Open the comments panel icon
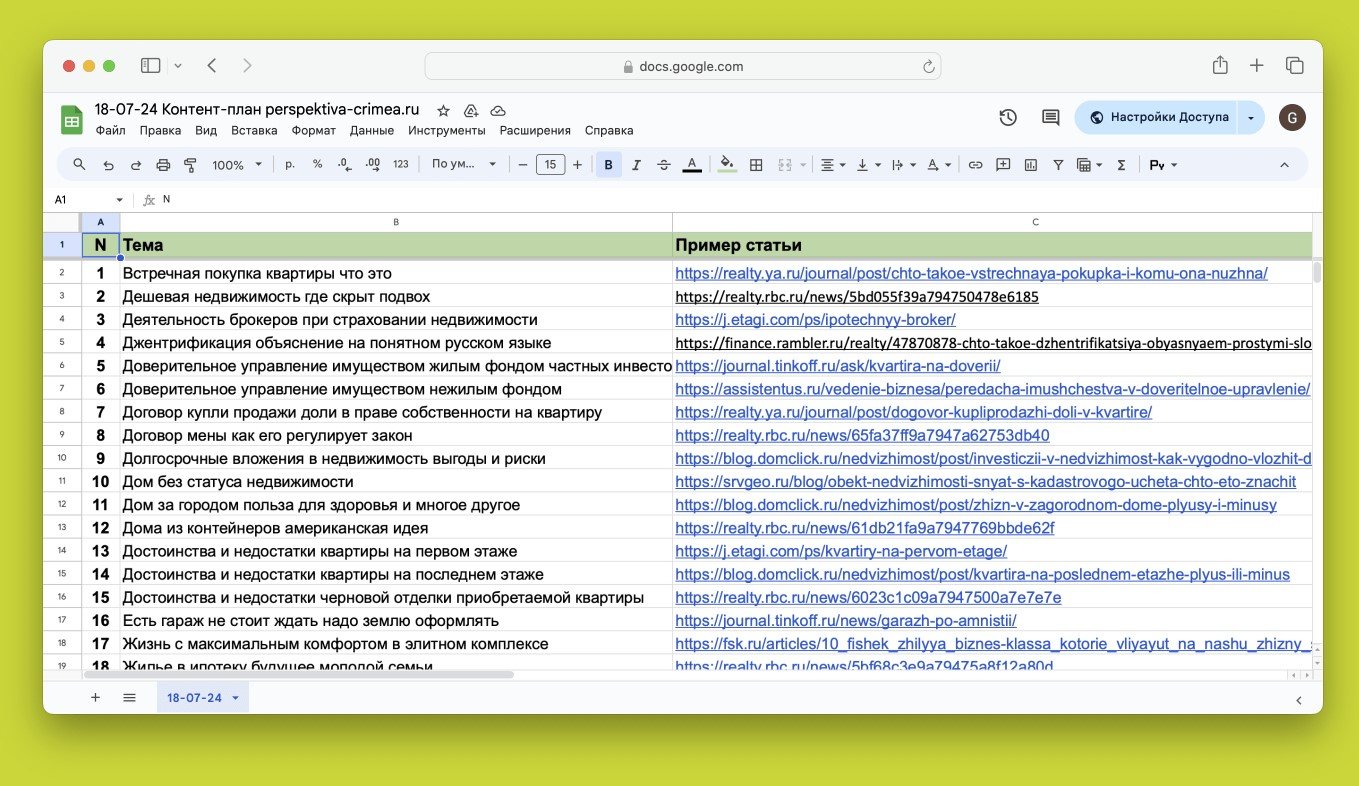The height and width of the screenshot is (786, 1359). point(1050,118)
